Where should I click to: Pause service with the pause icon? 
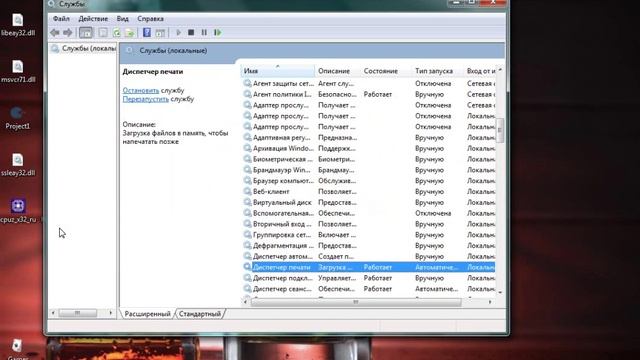coord(204,33)
